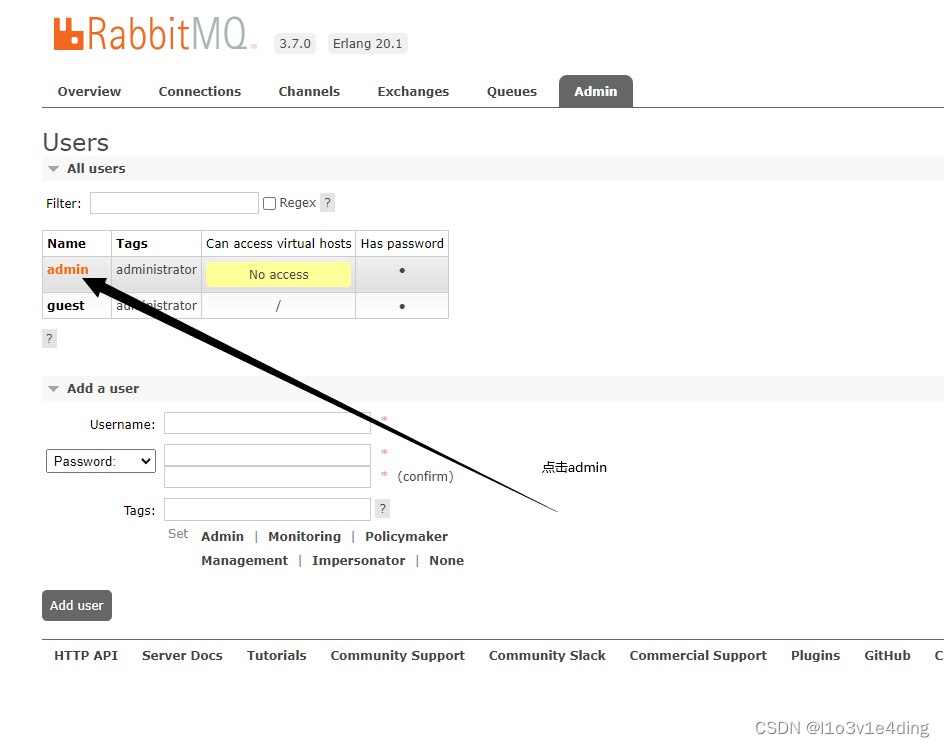Click the RabbitMQ logo
This screenshot has height=747, width=944.
point(155,34)
